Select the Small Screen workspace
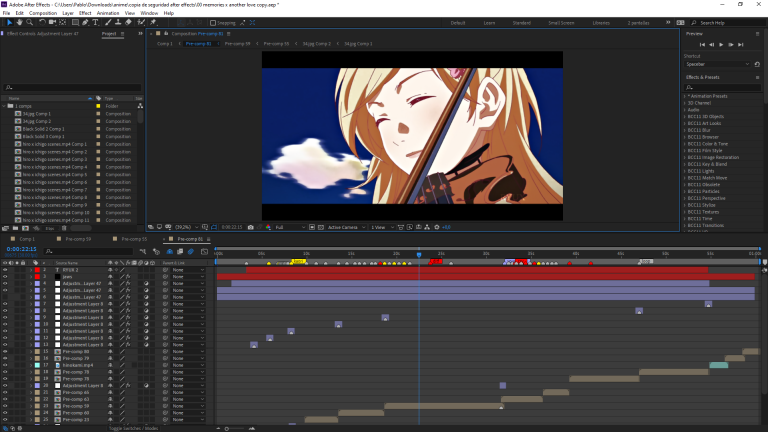This screenshot has height=432, width=768. pos(561,23)
